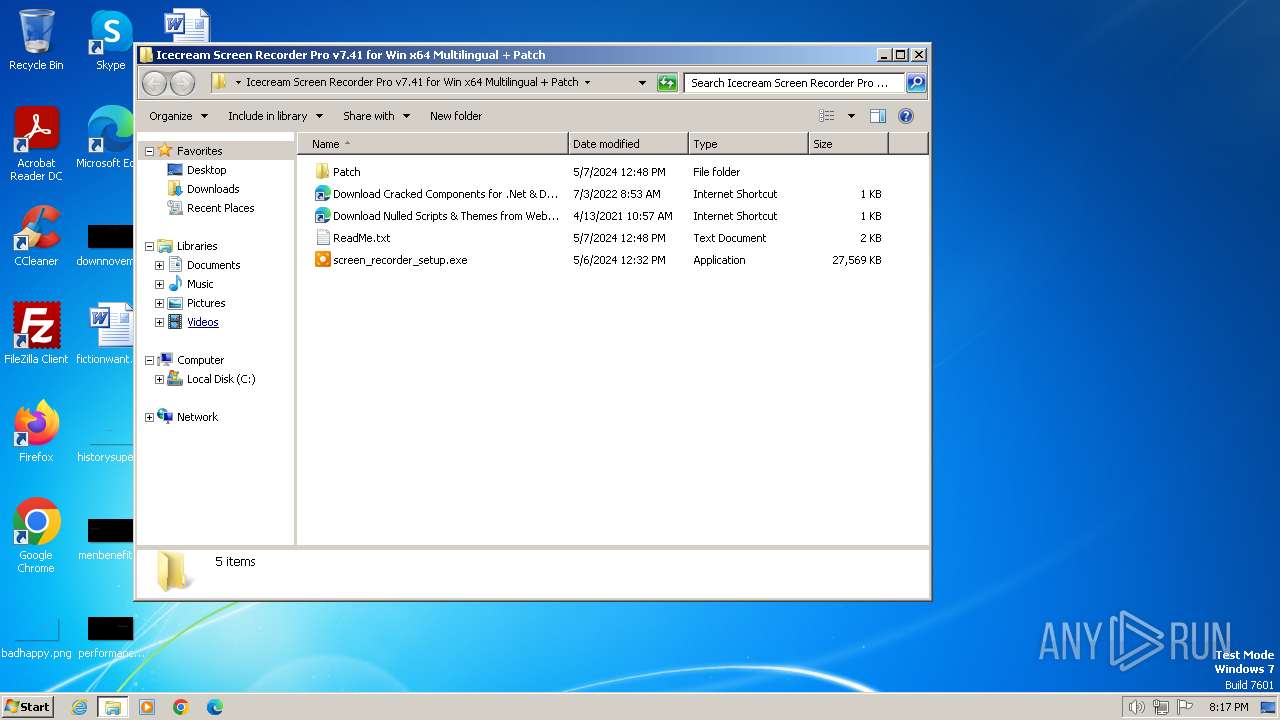Click the Forward navigation arrow in Explorer
The width and height of the screenshot is (1280, 720).
(182, 83)
